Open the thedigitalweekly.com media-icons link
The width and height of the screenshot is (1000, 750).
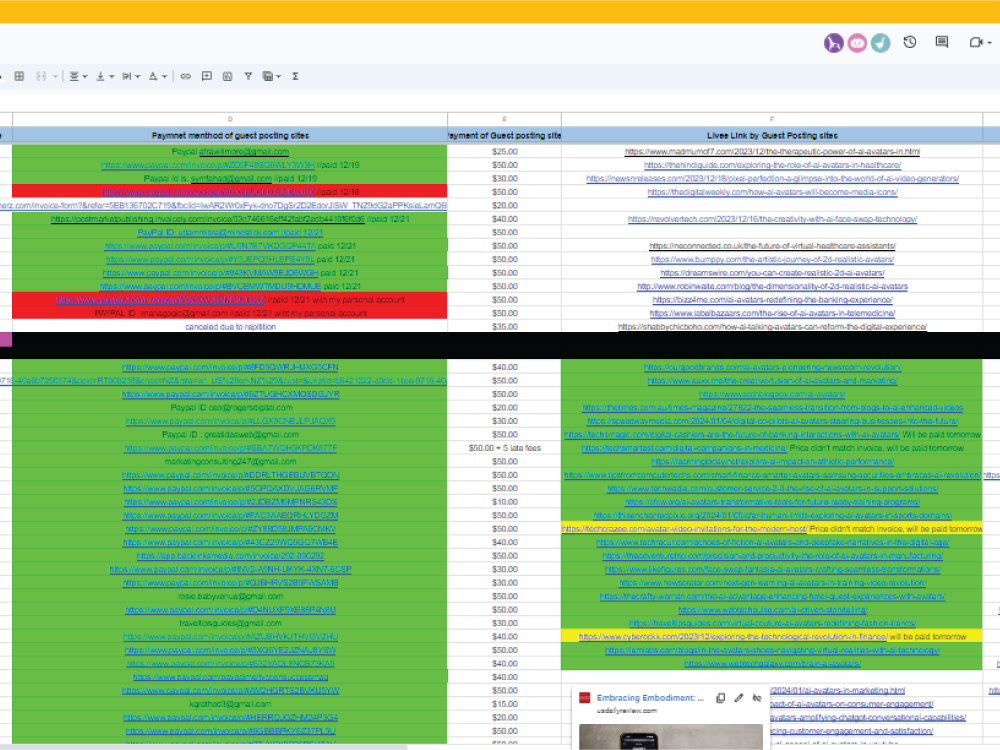pyautogui.click(x=772, y=192)
